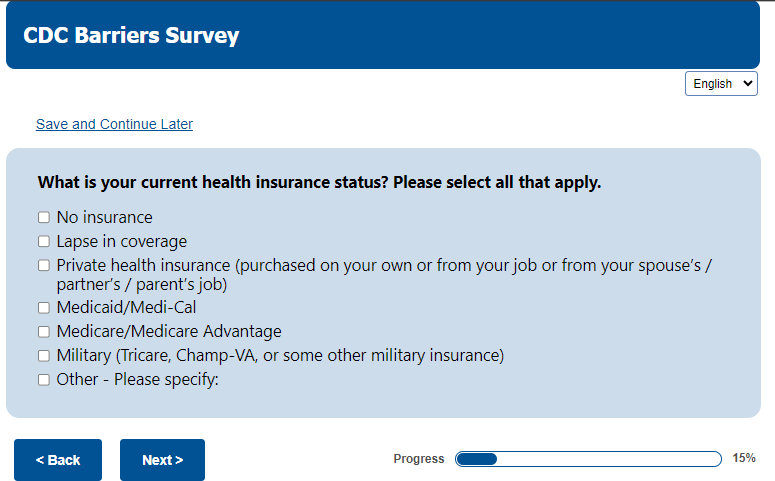Viewport: 775px width, 481px height.
Task: Click the survey progress bar
Action: pos(588,459)
